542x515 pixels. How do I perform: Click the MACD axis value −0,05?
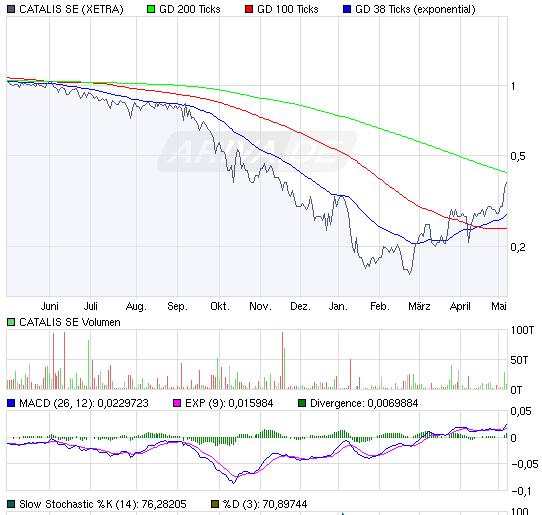pos(525,464)
